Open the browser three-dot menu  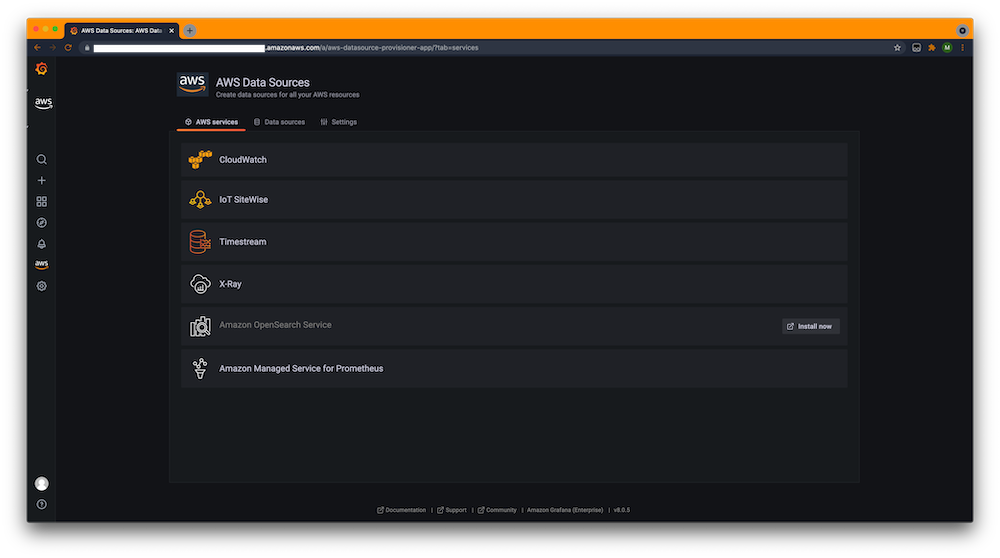coord(962,48)
